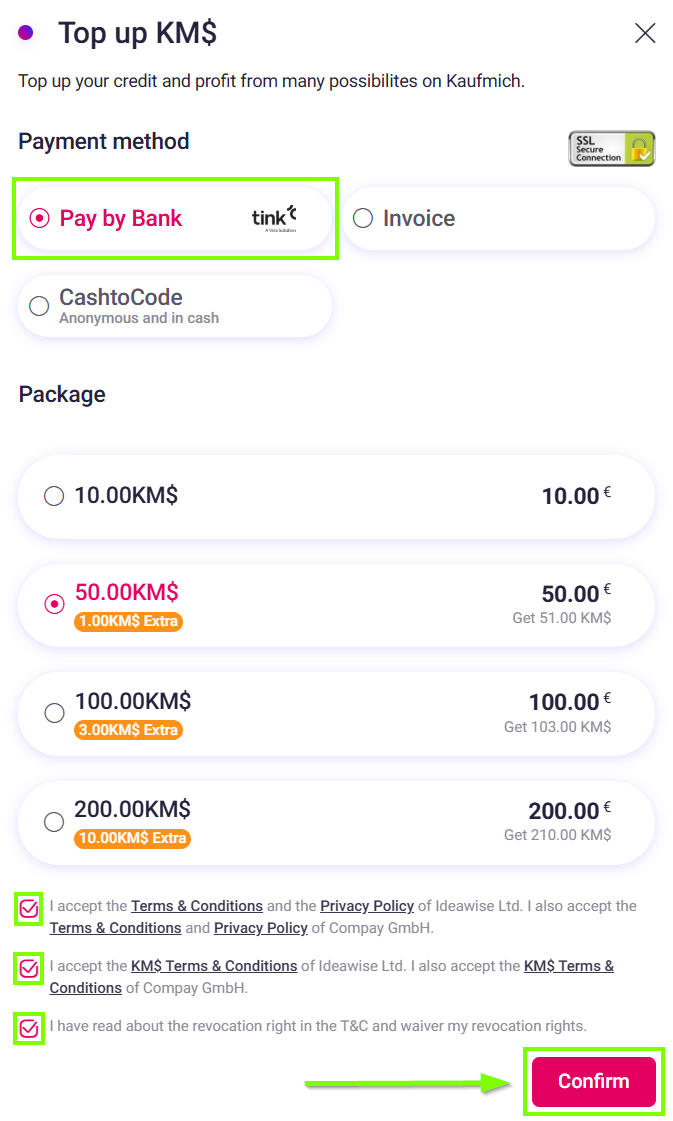The height and width of the screenshot is (1121, 673).
Task: Close the Top up KM$ dialog
Action: [x=644, y=33]
